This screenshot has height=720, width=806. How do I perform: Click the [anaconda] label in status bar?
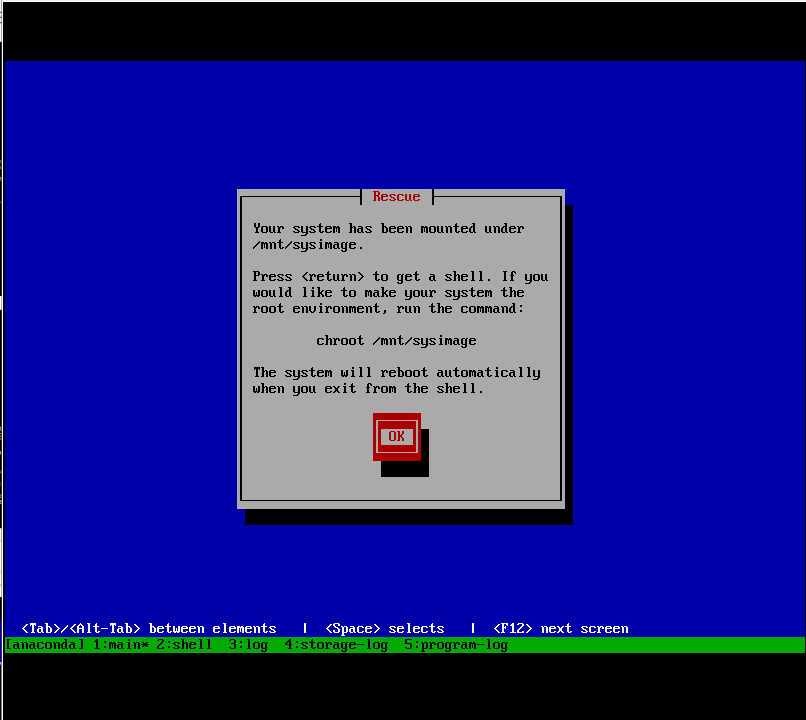point(45,645)
